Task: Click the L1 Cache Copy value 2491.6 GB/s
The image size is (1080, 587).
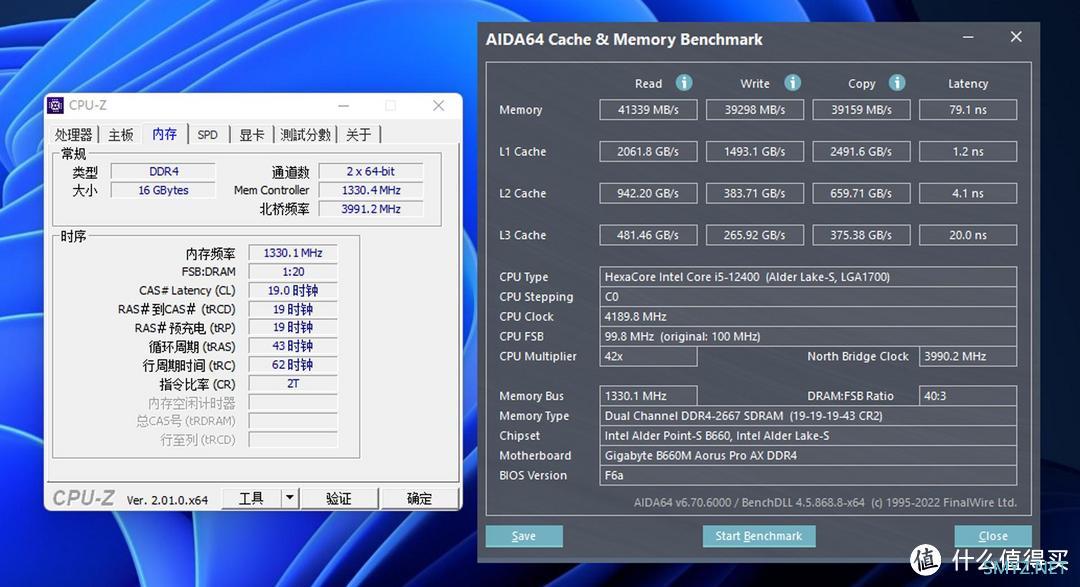Action: pyautogui.click(x=861, y=152)
